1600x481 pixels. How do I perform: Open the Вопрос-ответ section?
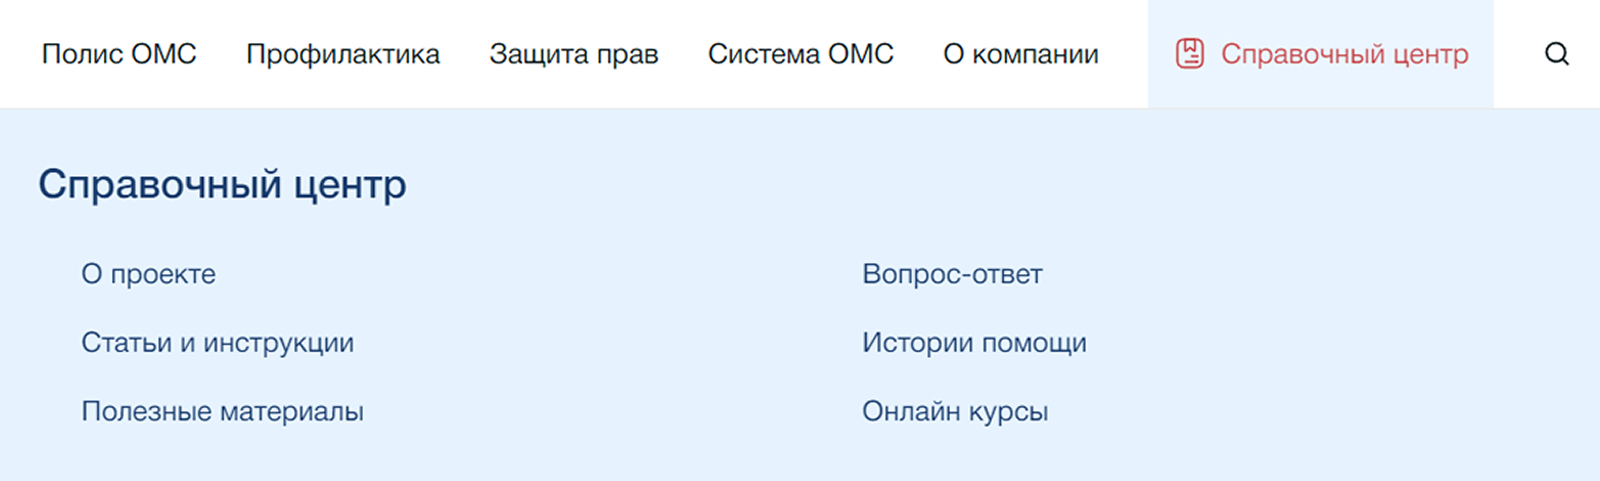coord(952,274)
